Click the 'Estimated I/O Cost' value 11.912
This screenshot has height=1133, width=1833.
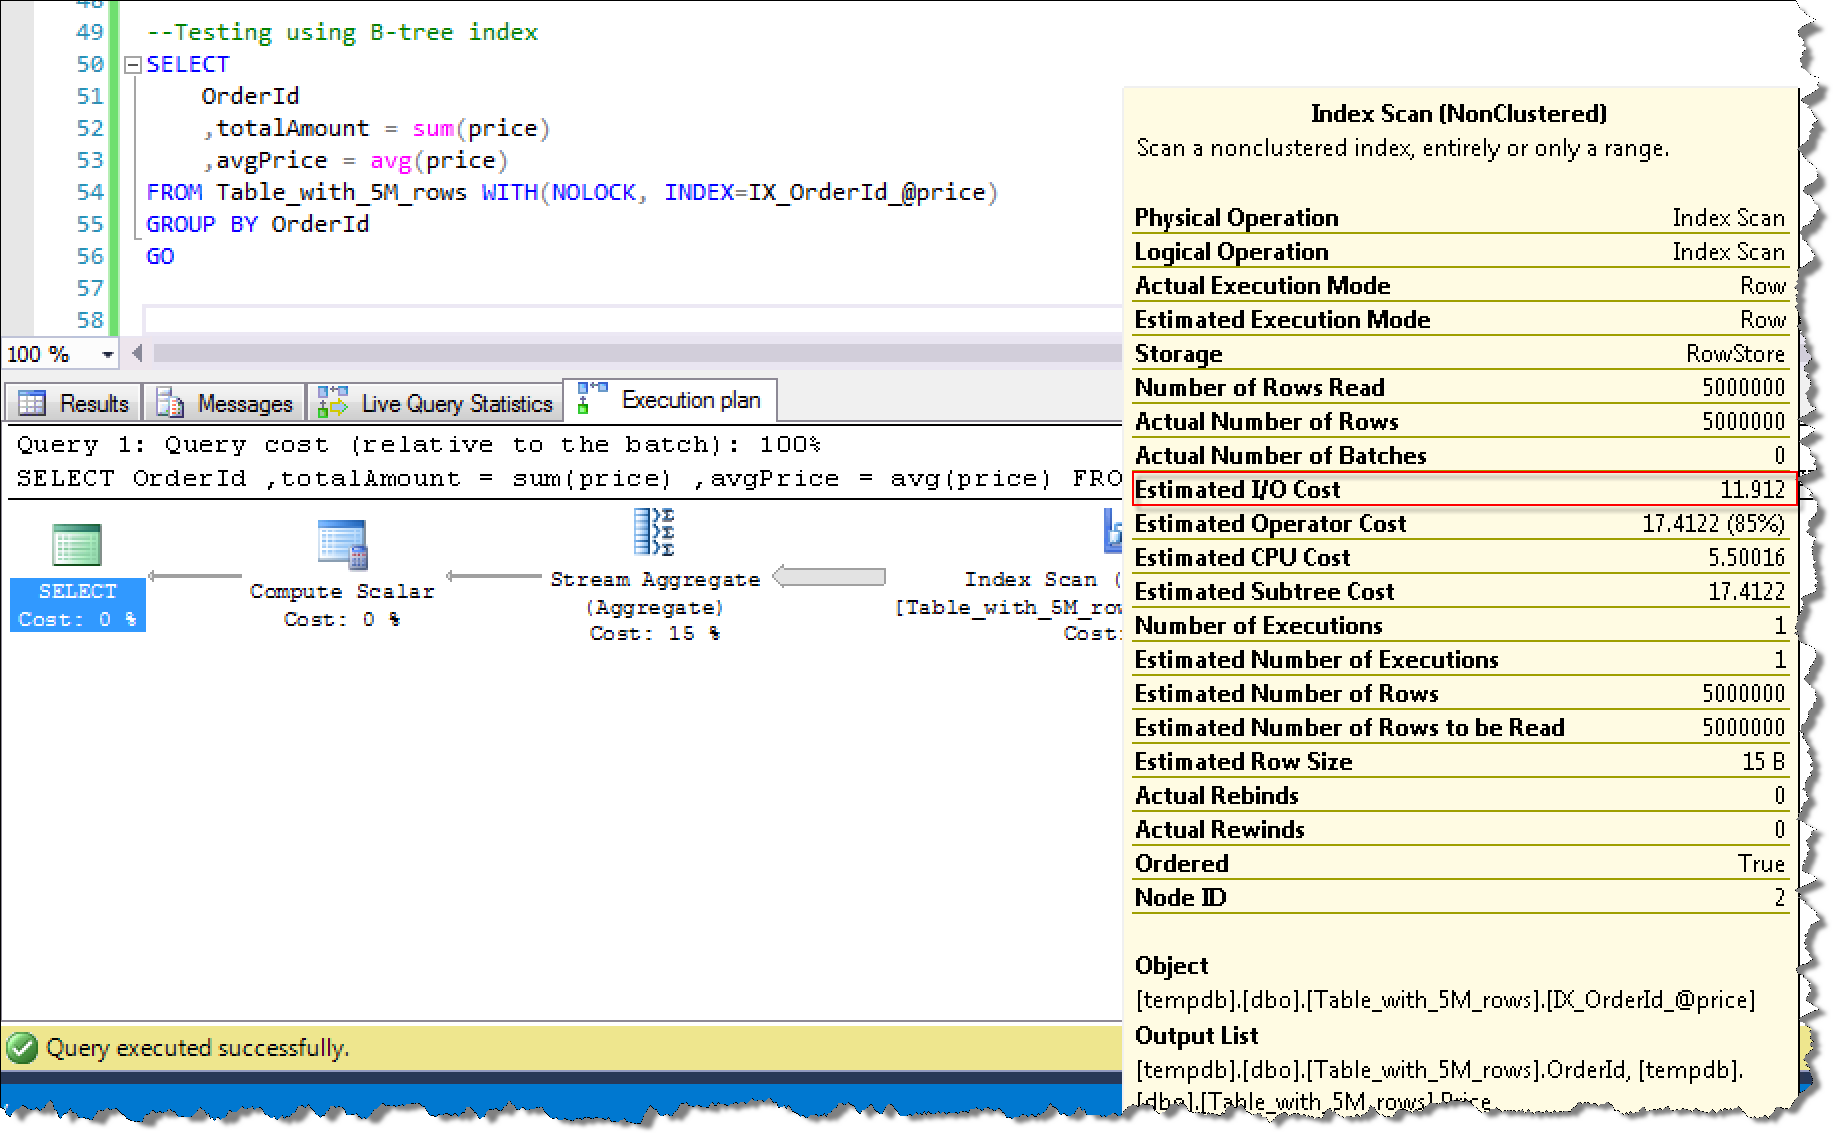click(1752, 490)
